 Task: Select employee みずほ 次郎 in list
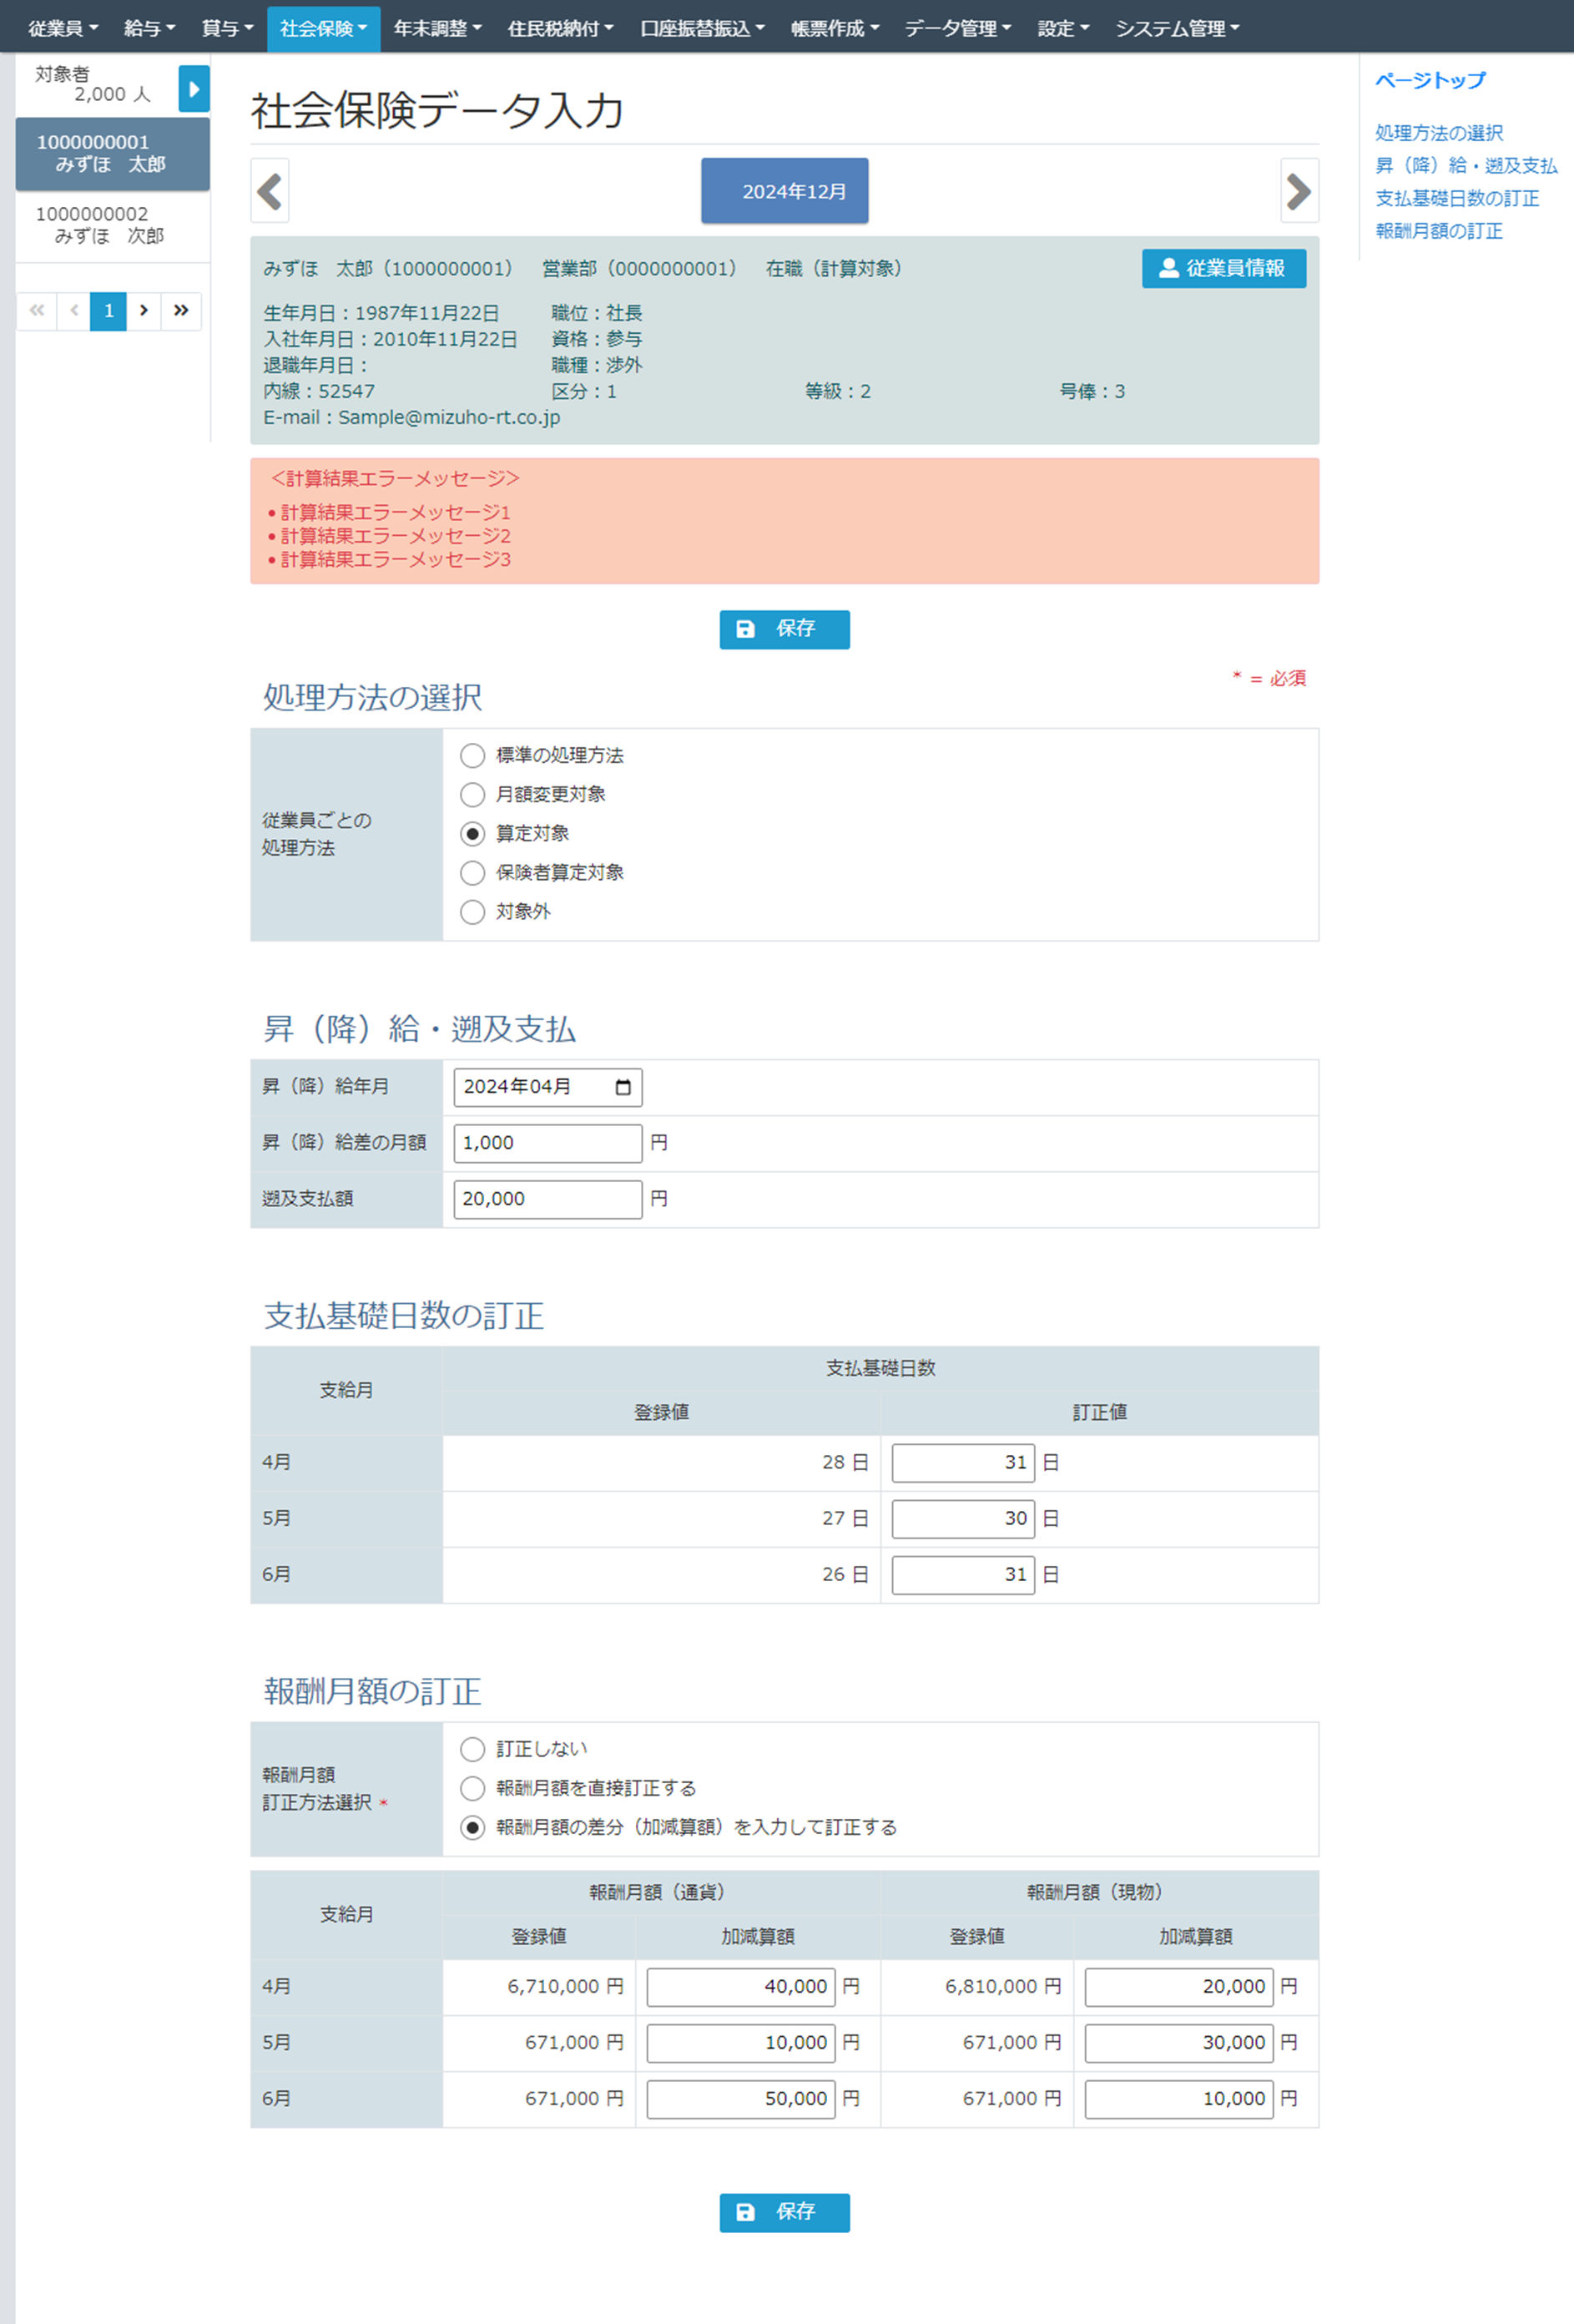point(110,225)
